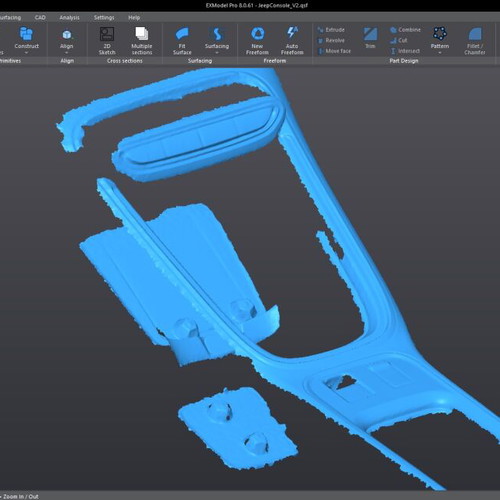Open the Multiple sections tool
This screenshot has height=500, width=500.
142,41
